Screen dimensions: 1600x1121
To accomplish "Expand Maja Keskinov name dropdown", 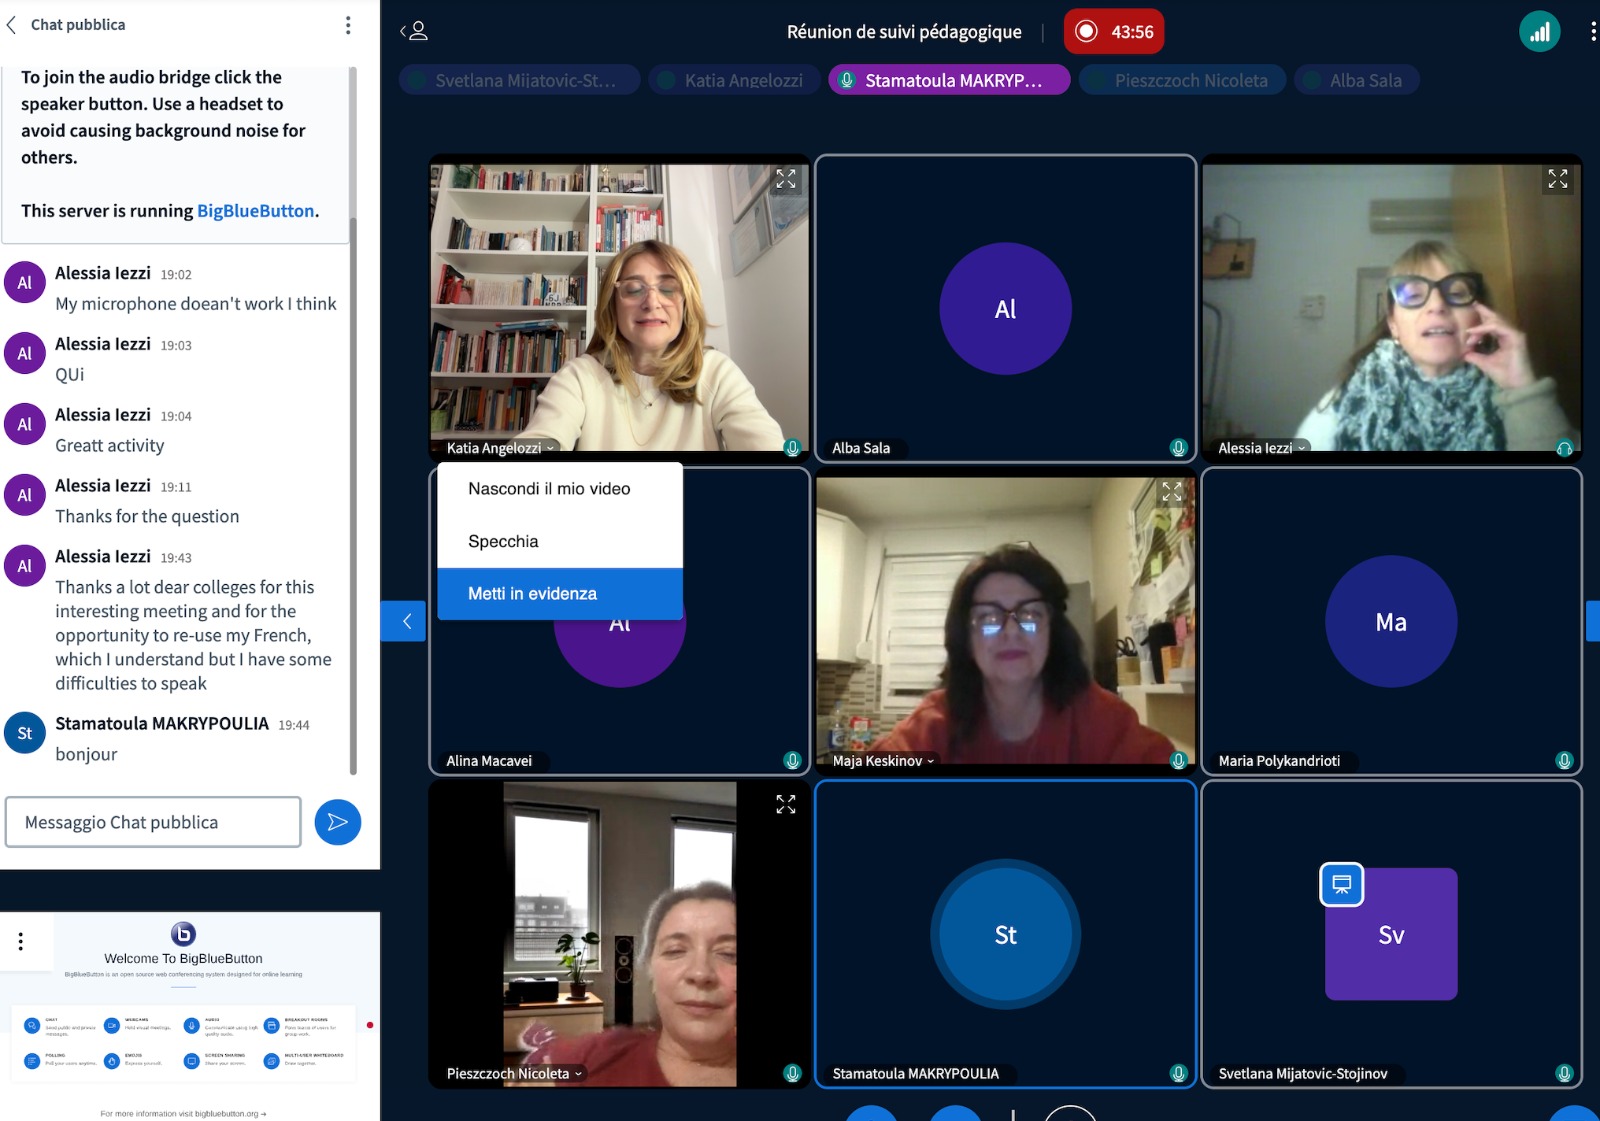I will pyautogui.click(x=883, y=761).
